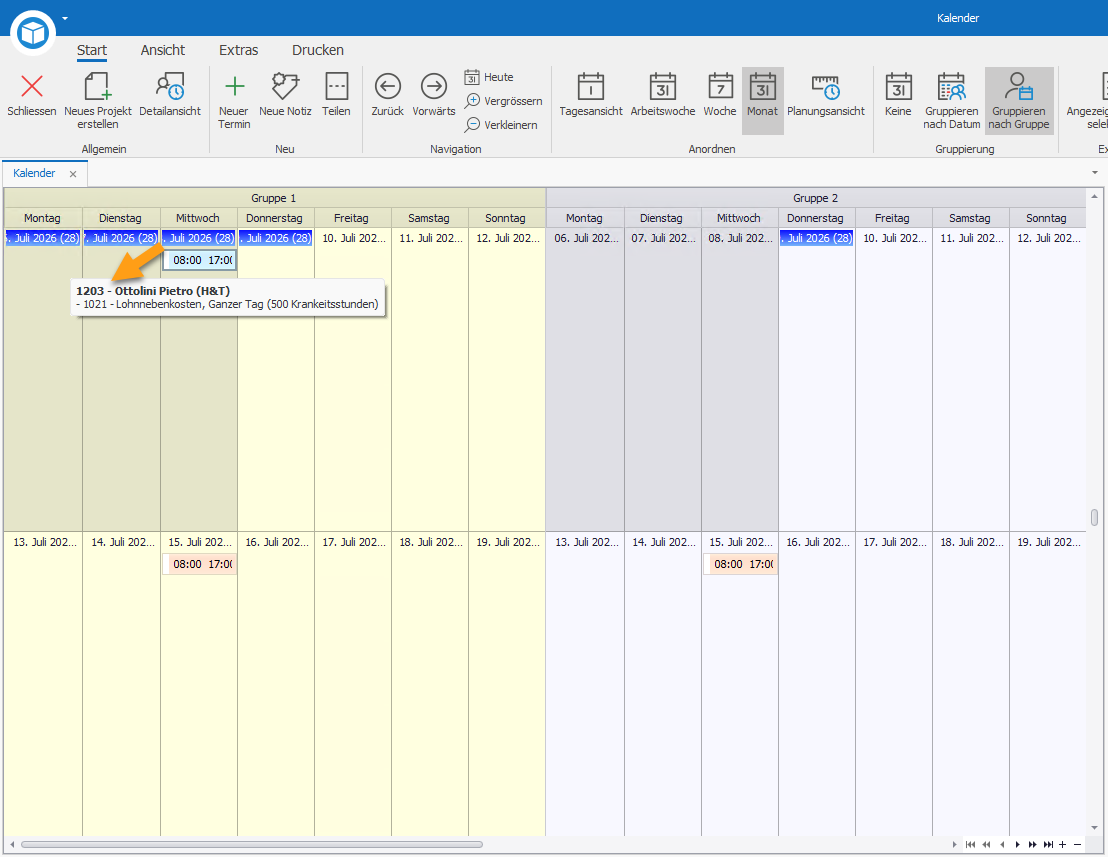Click the Schliessen red X icon
This screenshot has width=1108, height=857.
(32, 86)
